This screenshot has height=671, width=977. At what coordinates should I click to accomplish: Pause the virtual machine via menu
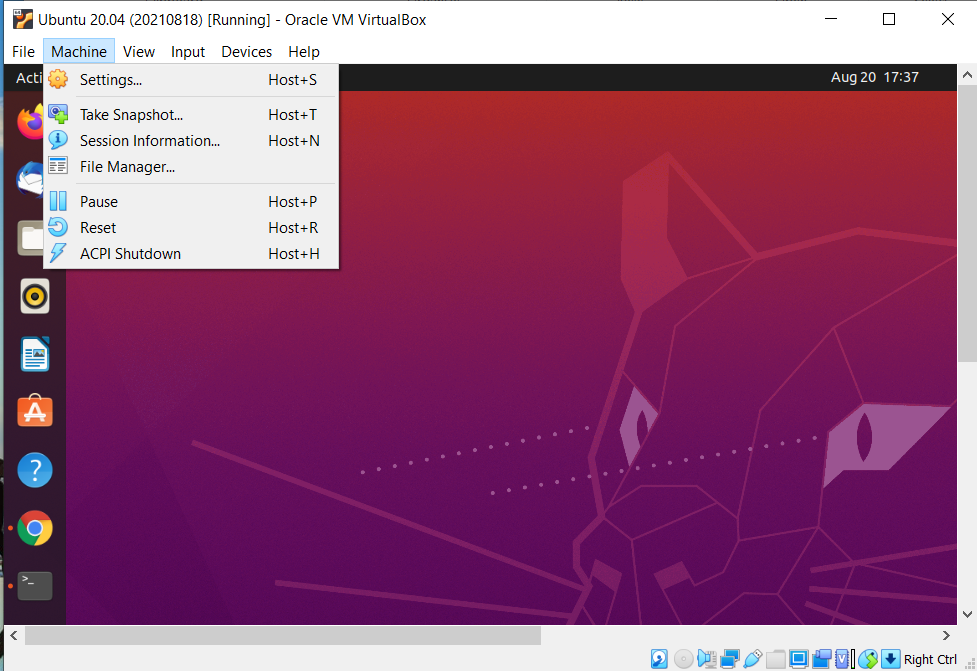(x=191, y=202)
